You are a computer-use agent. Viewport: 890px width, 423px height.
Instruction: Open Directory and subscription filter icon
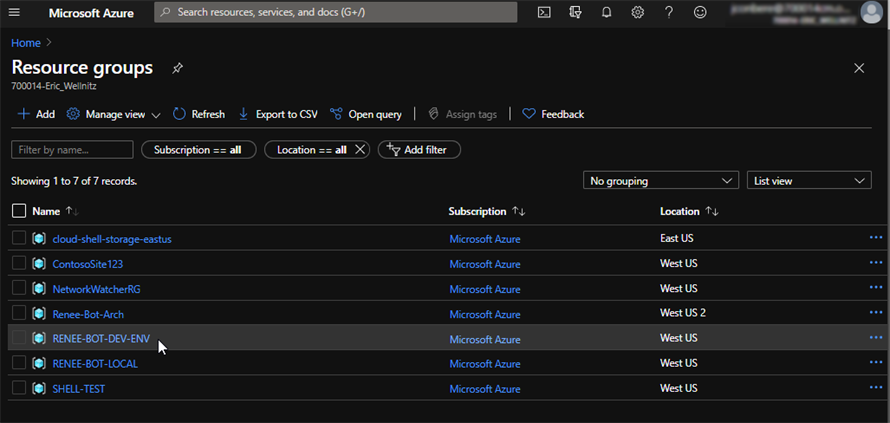click(x=575, y=12)
